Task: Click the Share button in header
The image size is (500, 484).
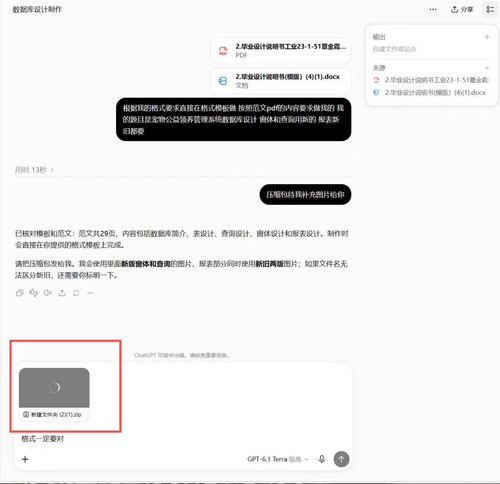Action: pyautogui.click(x=462, y=9)
